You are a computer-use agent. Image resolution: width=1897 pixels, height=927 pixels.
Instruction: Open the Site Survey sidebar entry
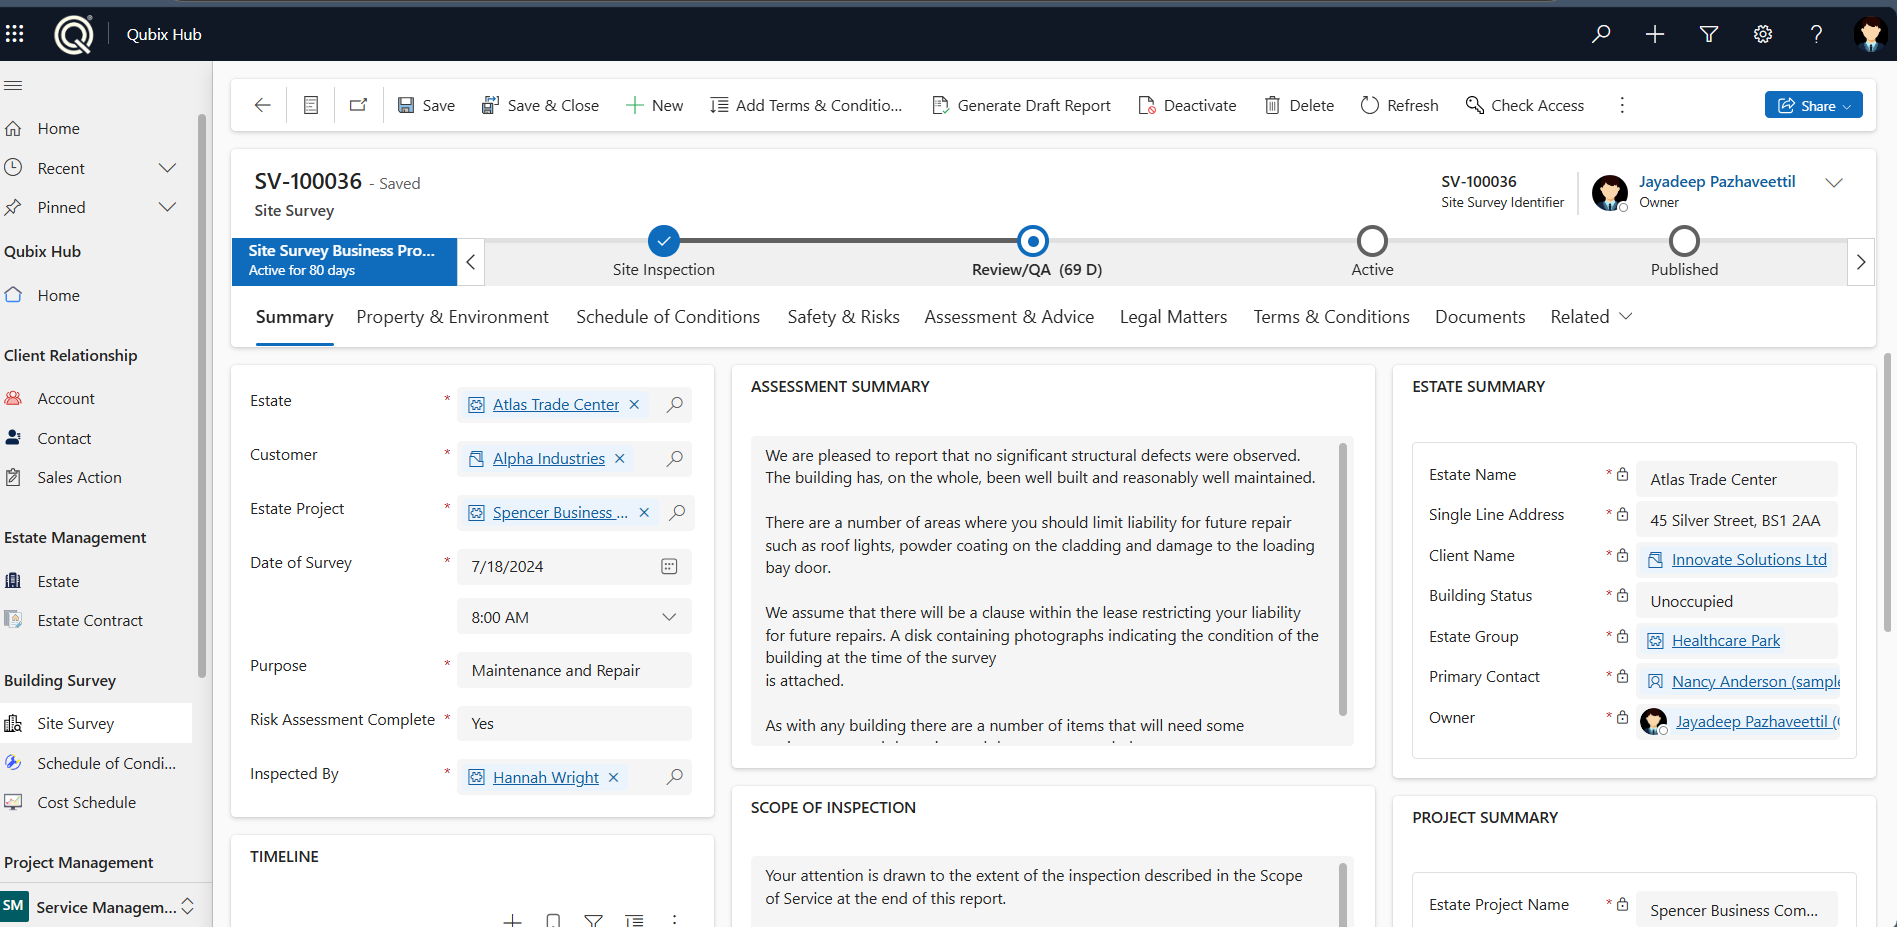click(x=77, y=722)
